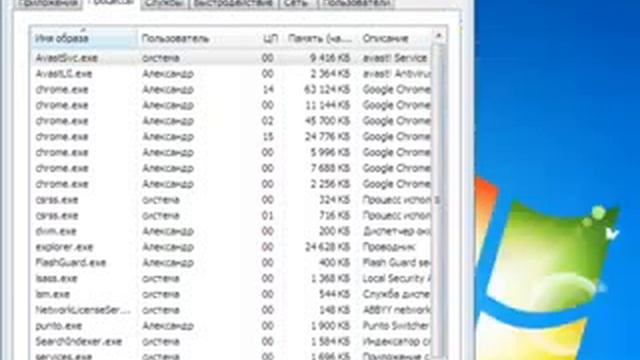Select the explorer.exe process row

[x=231, y=247]
